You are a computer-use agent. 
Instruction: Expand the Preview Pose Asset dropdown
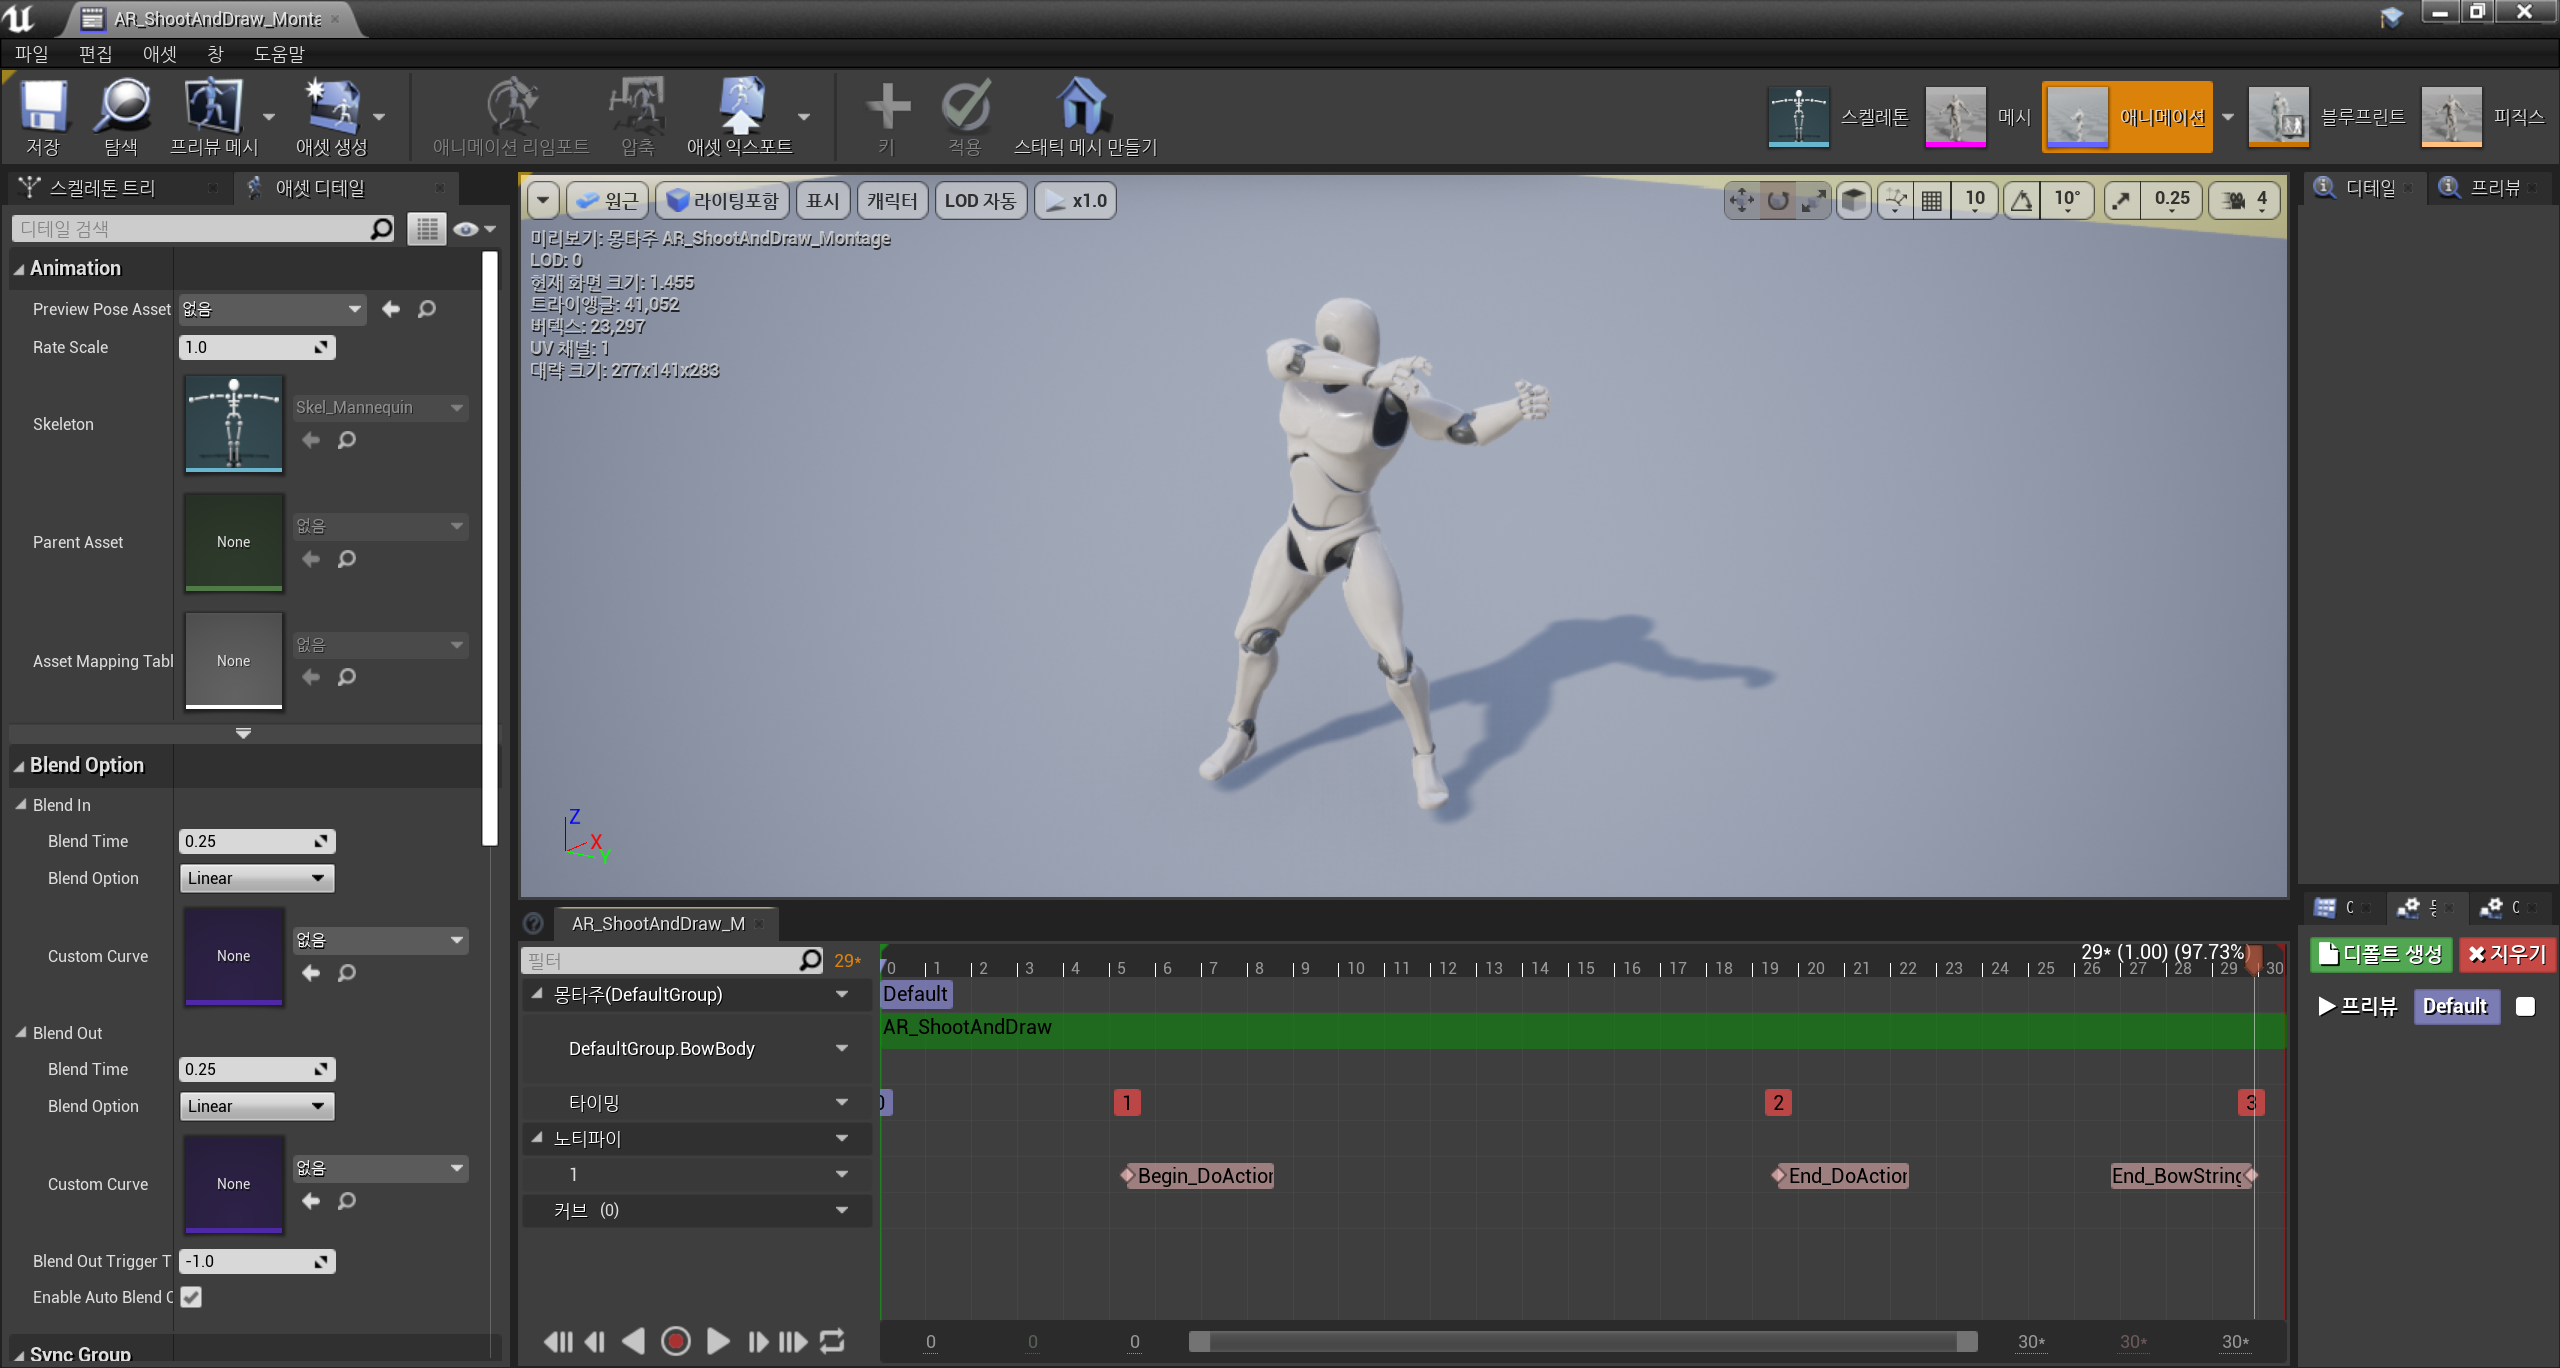(273, 309)
